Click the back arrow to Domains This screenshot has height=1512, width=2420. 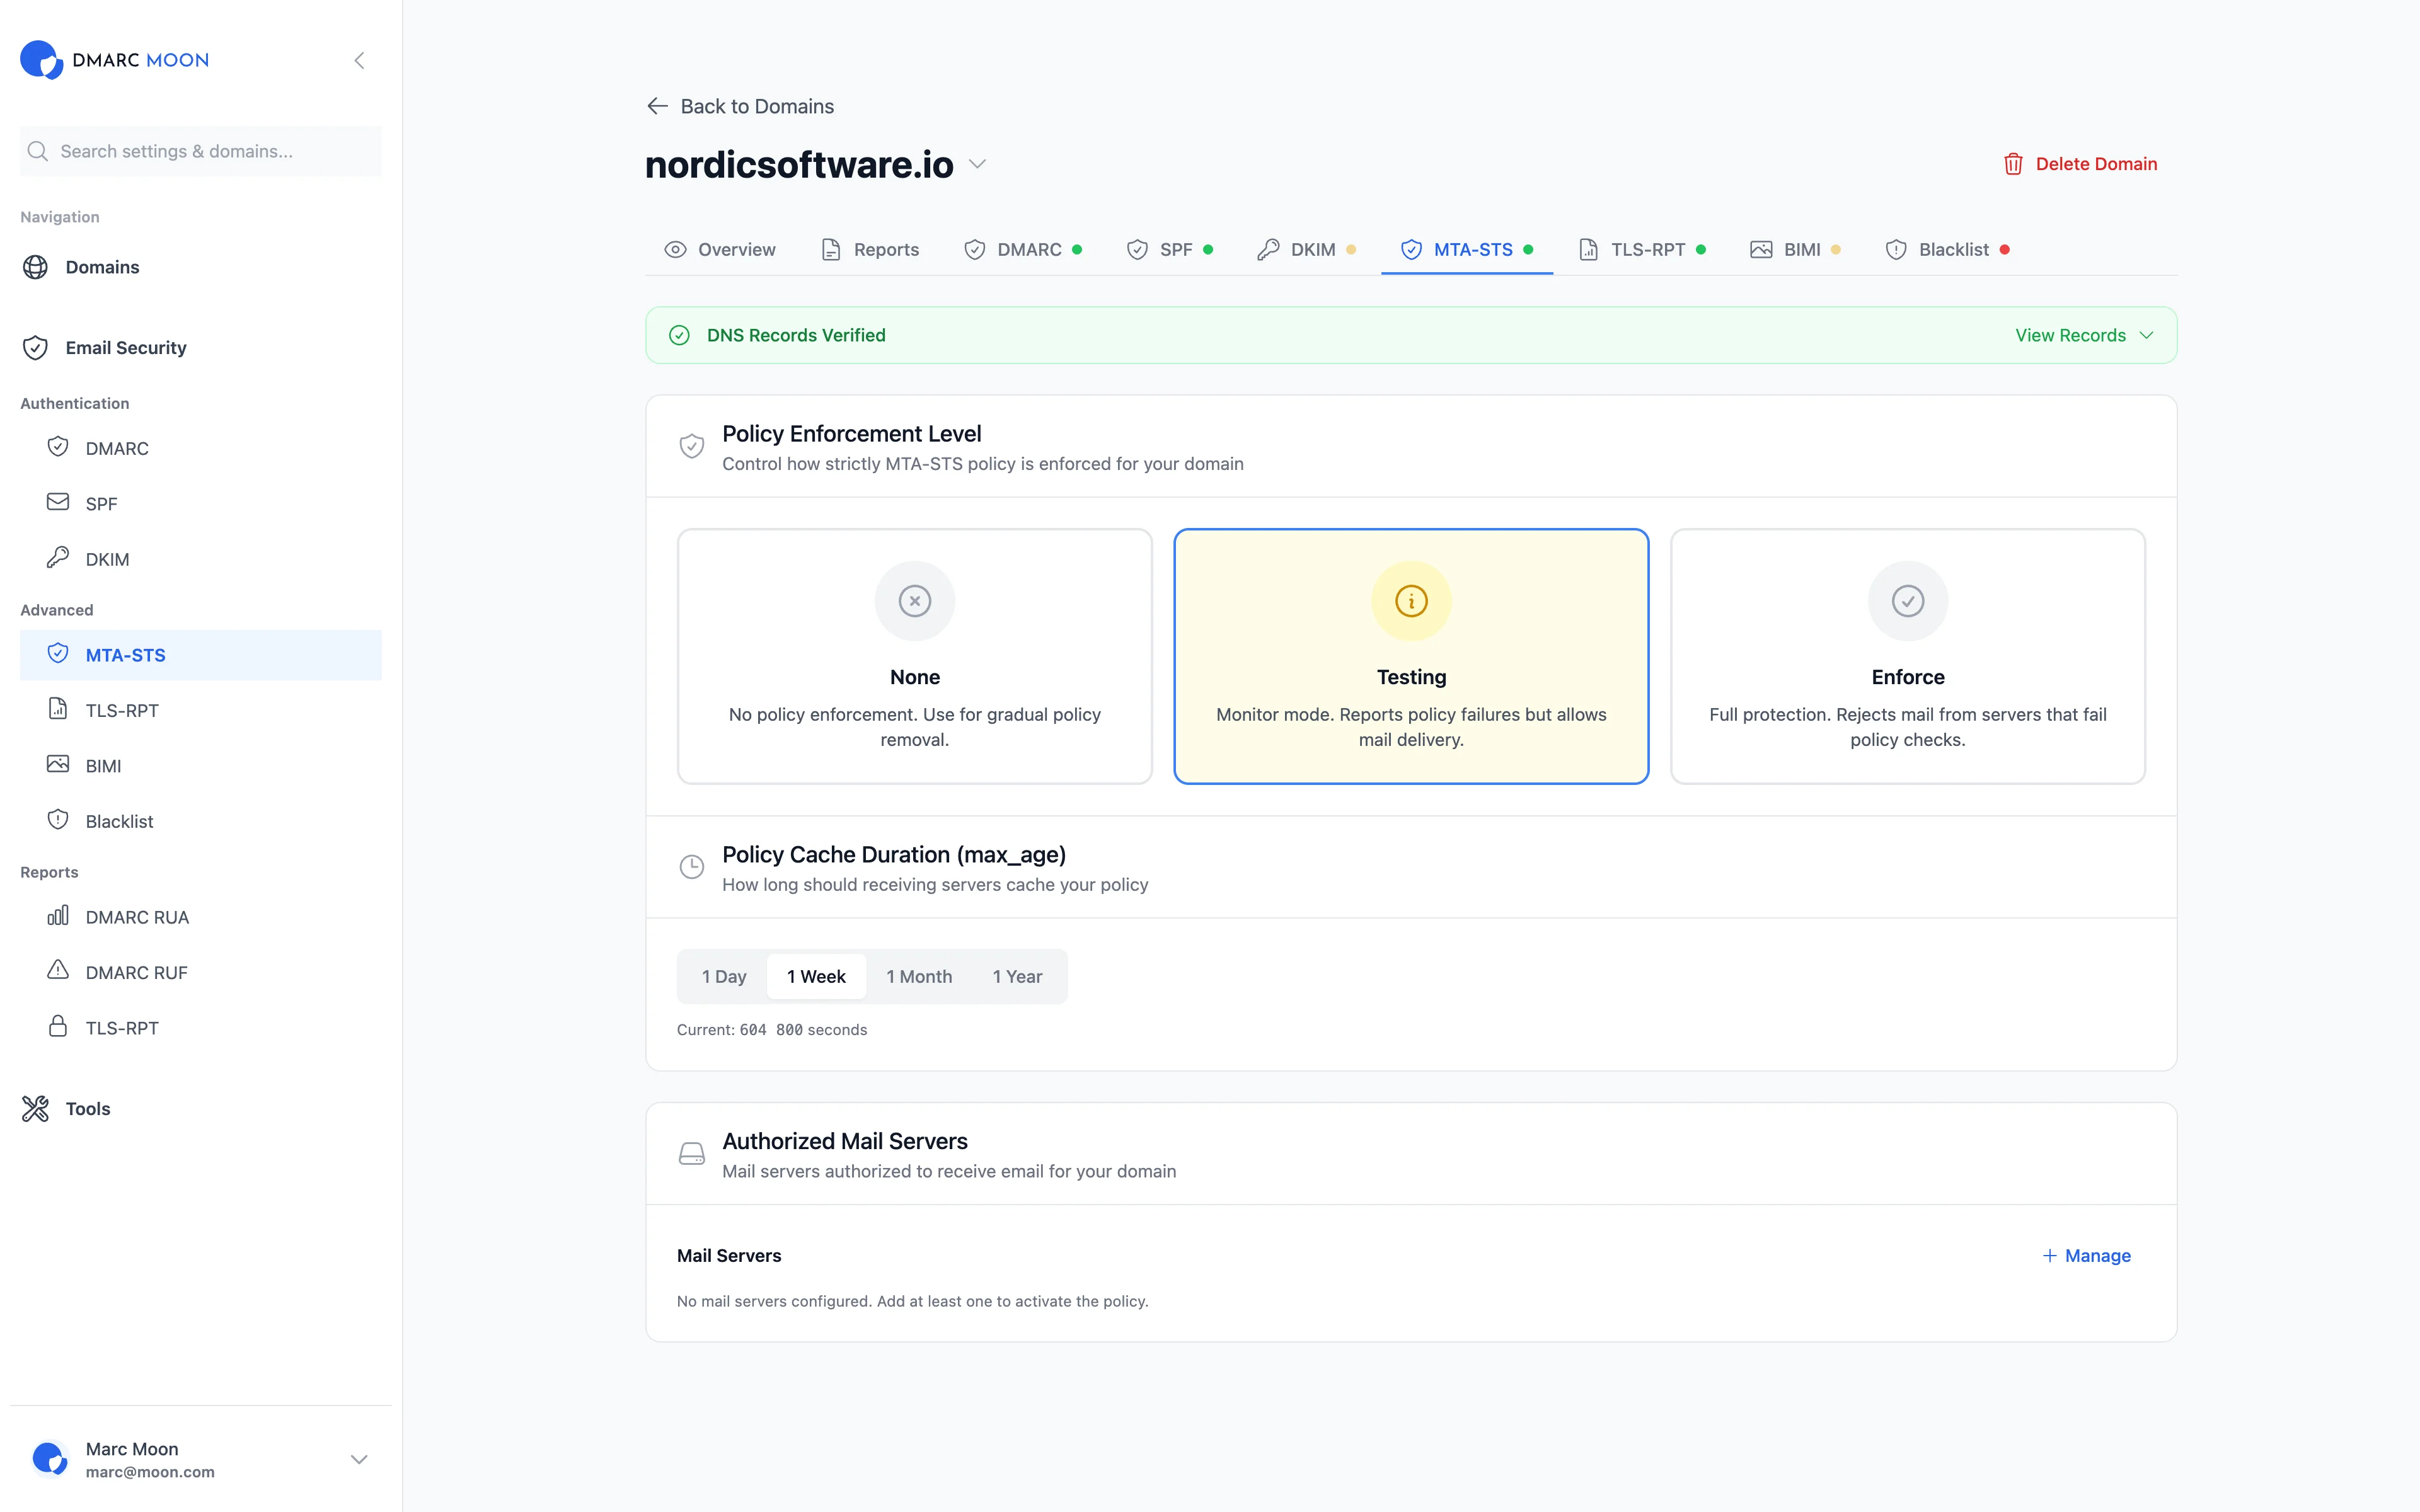coord(657,106)
